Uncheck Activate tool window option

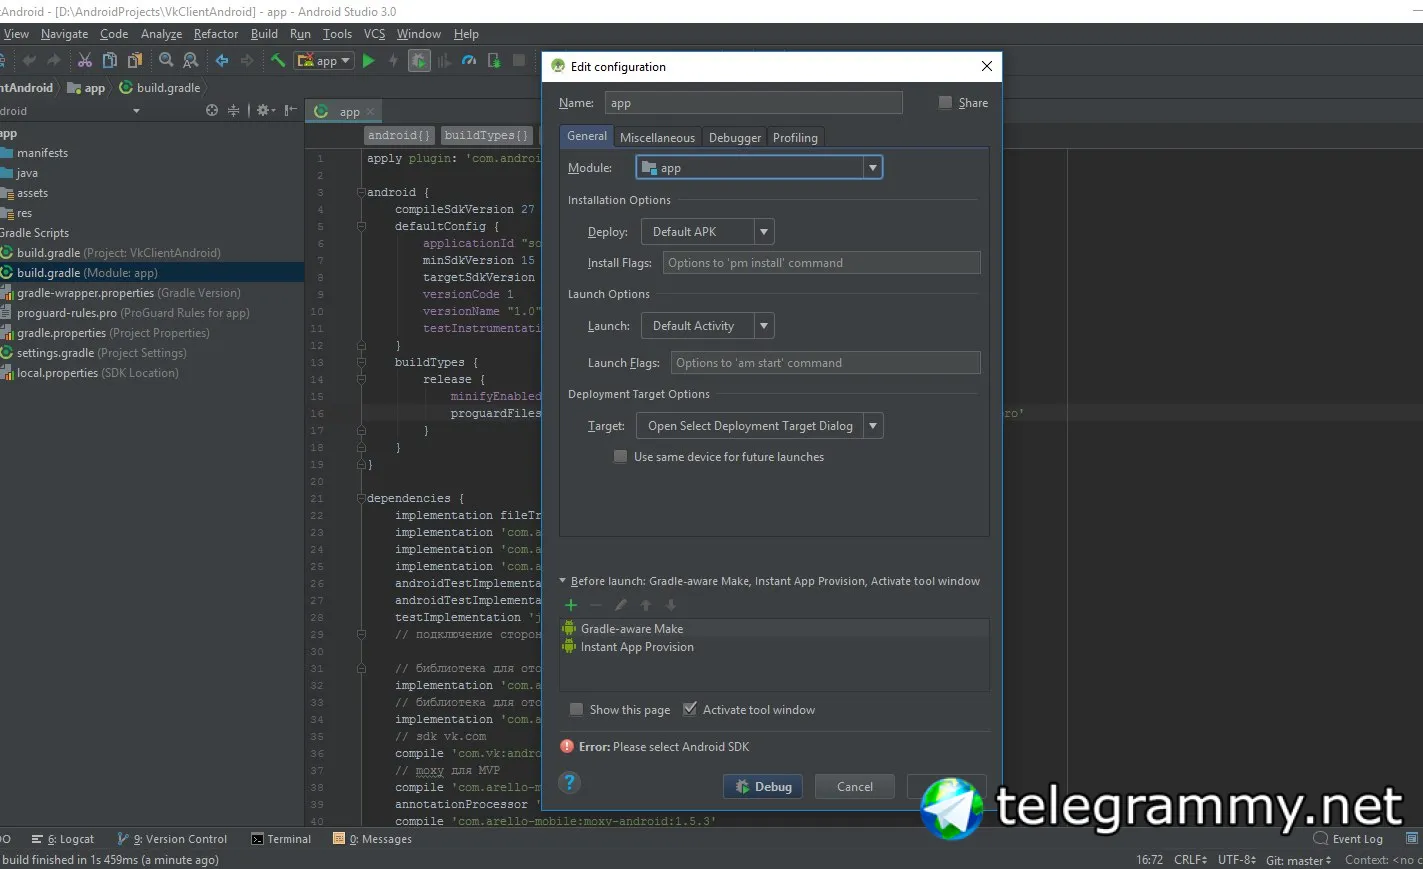pyautogui.click(x=690, y=710)
